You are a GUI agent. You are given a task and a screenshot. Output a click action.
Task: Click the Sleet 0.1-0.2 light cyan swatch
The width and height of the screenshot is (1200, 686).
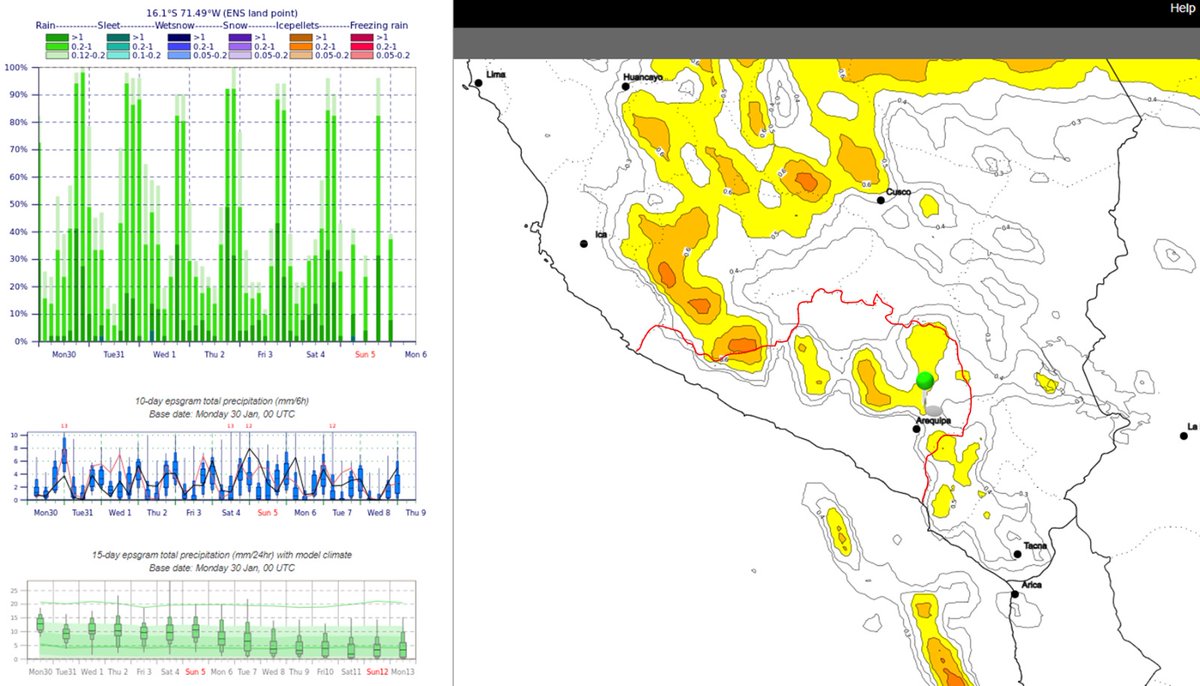tap(118, 55)
